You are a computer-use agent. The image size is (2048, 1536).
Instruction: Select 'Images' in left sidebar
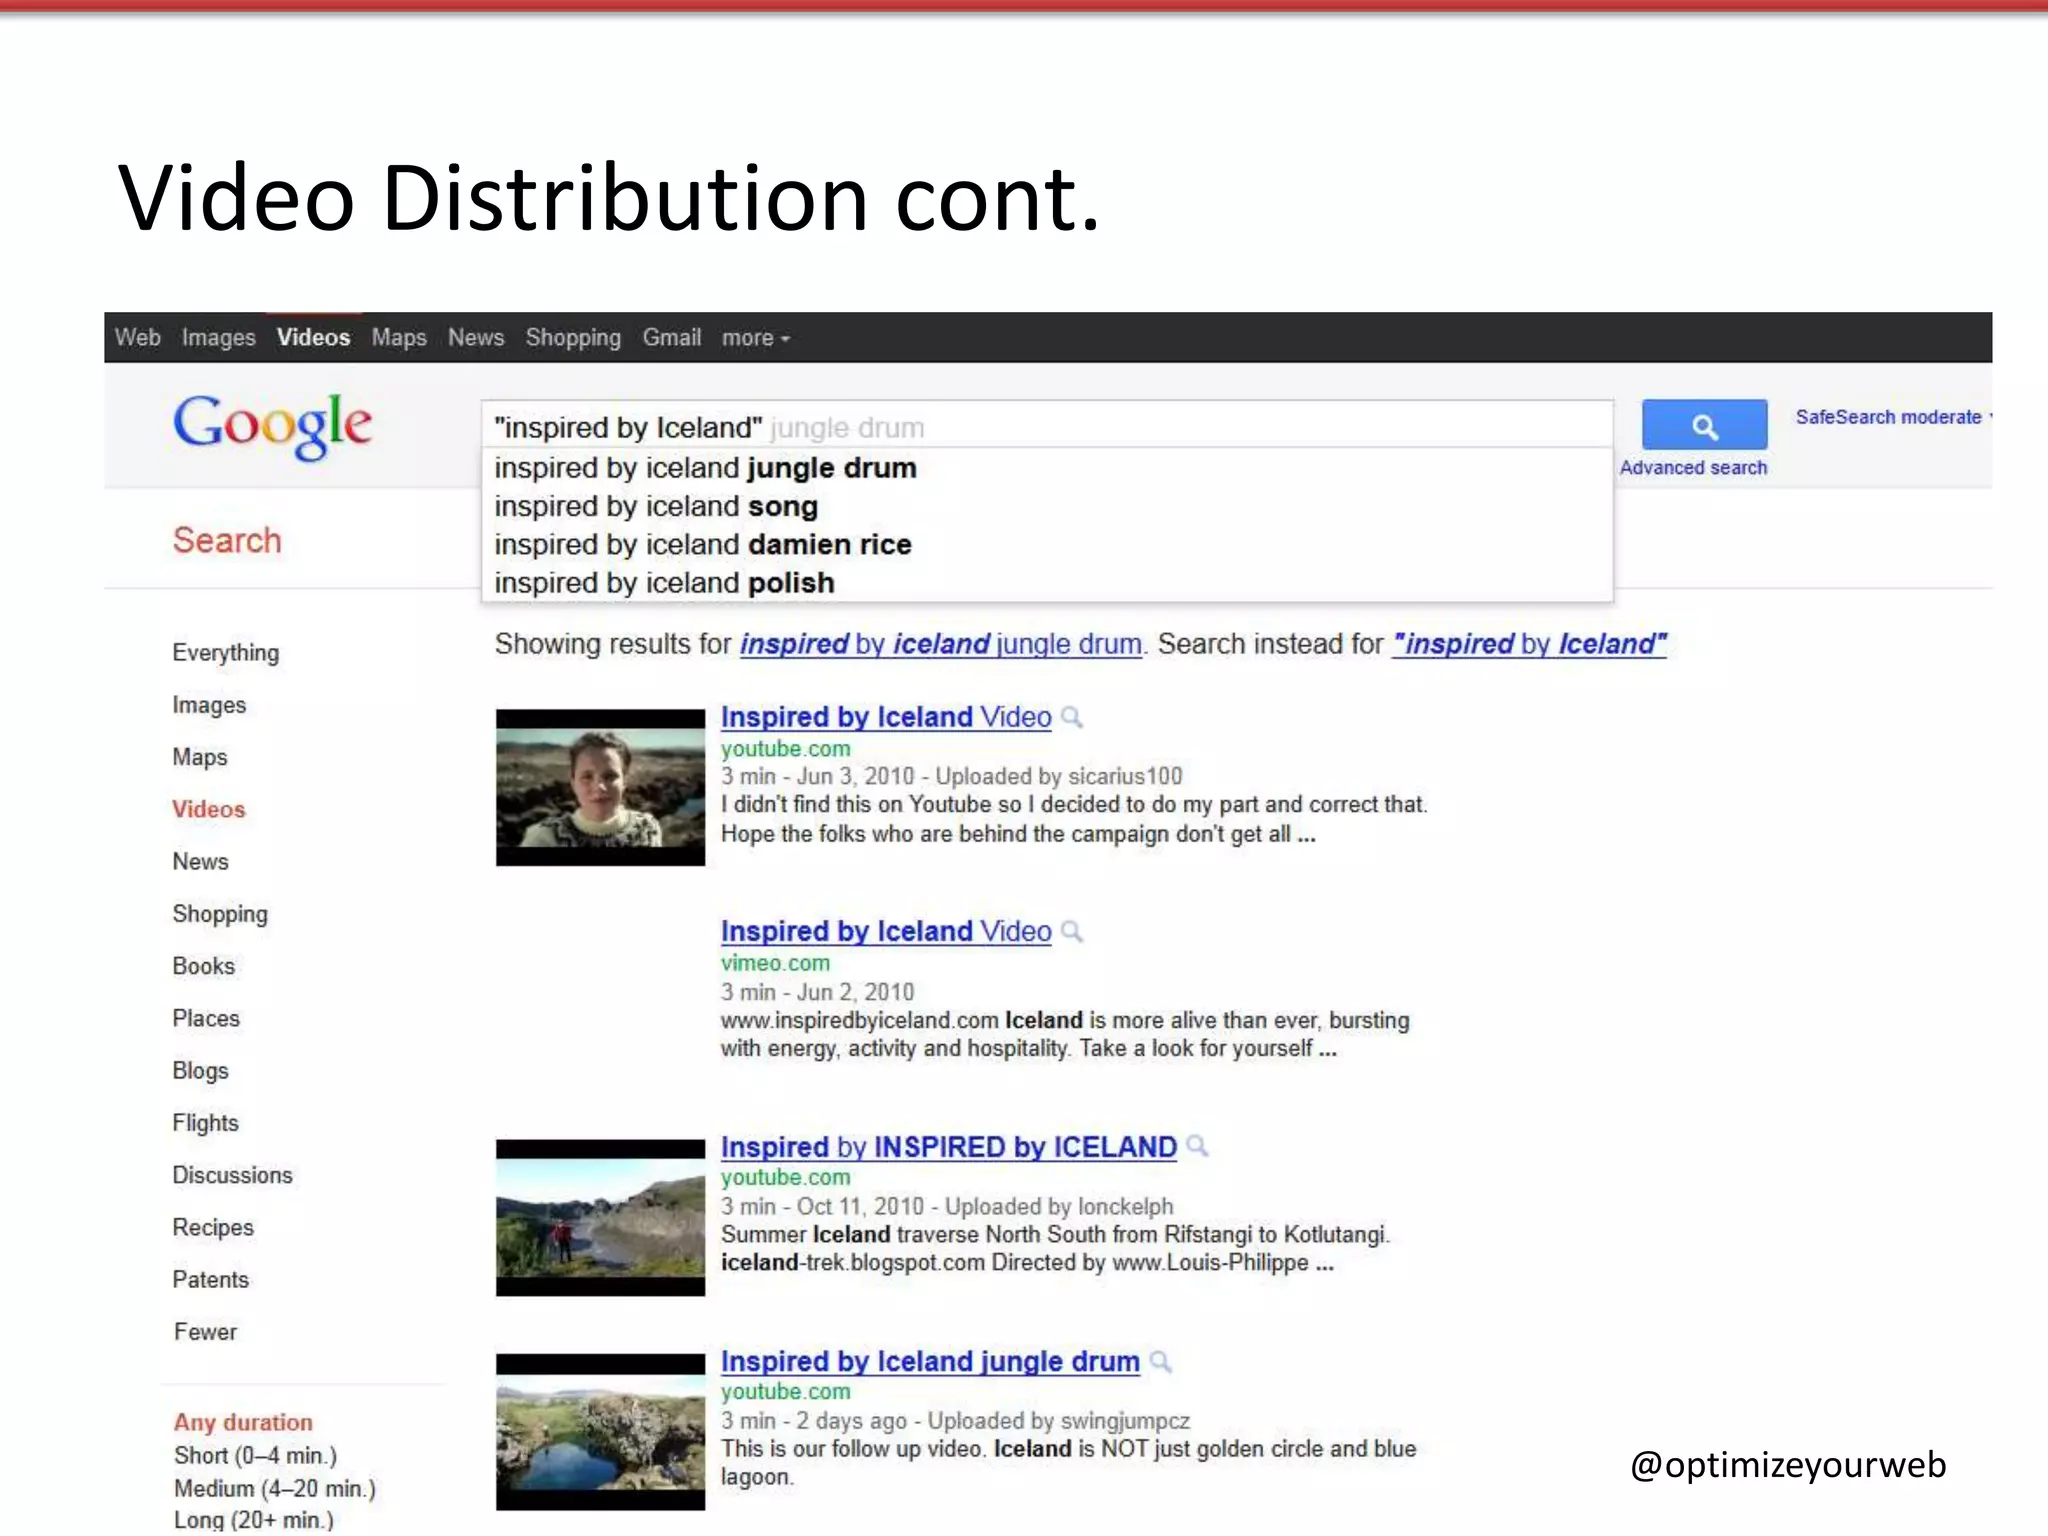coord(209,705)
